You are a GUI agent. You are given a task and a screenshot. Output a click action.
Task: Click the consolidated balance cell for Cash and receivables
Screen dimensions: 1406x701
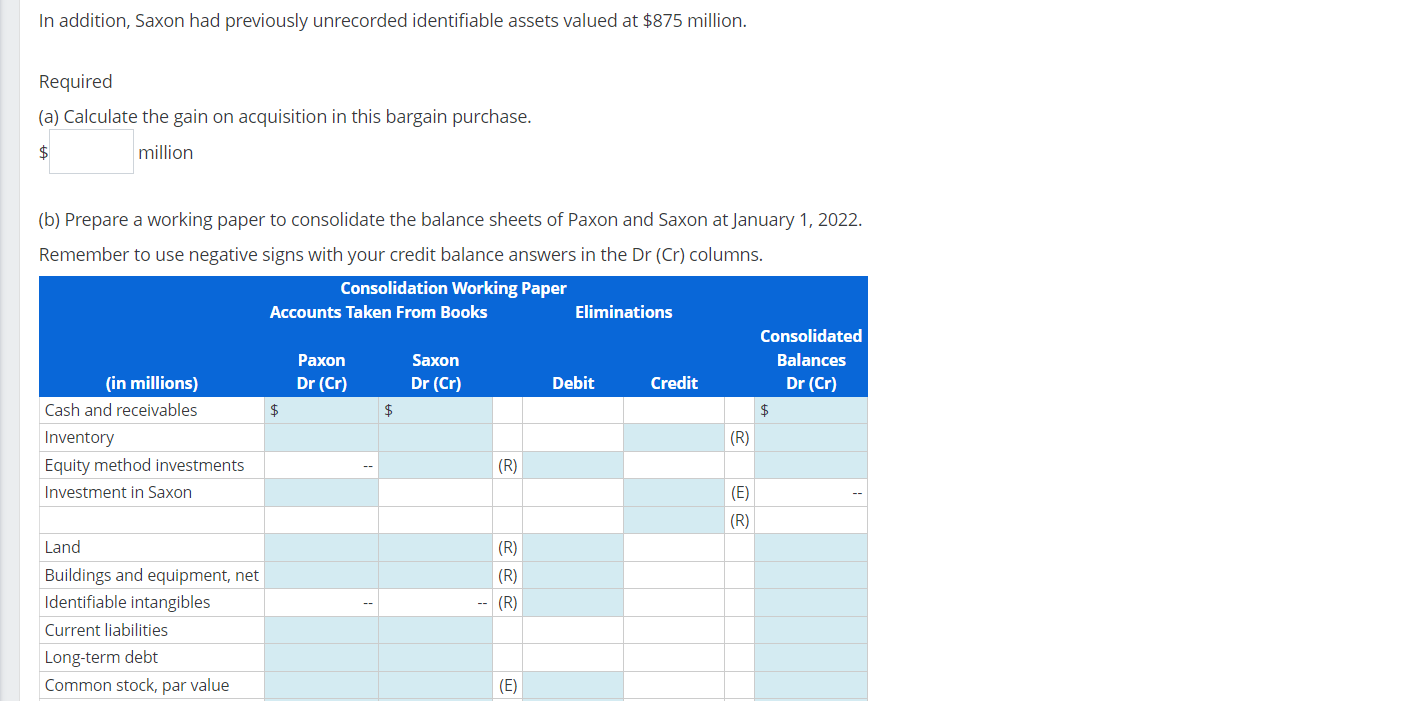pyautogui.click(x=810, y=410)
